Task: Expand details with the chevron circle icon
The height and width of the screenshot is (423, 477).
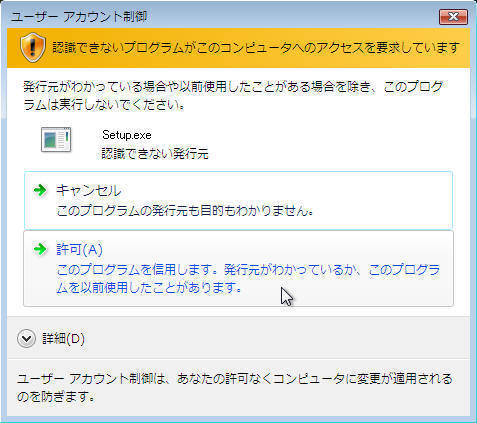Action: coord(26,339)
